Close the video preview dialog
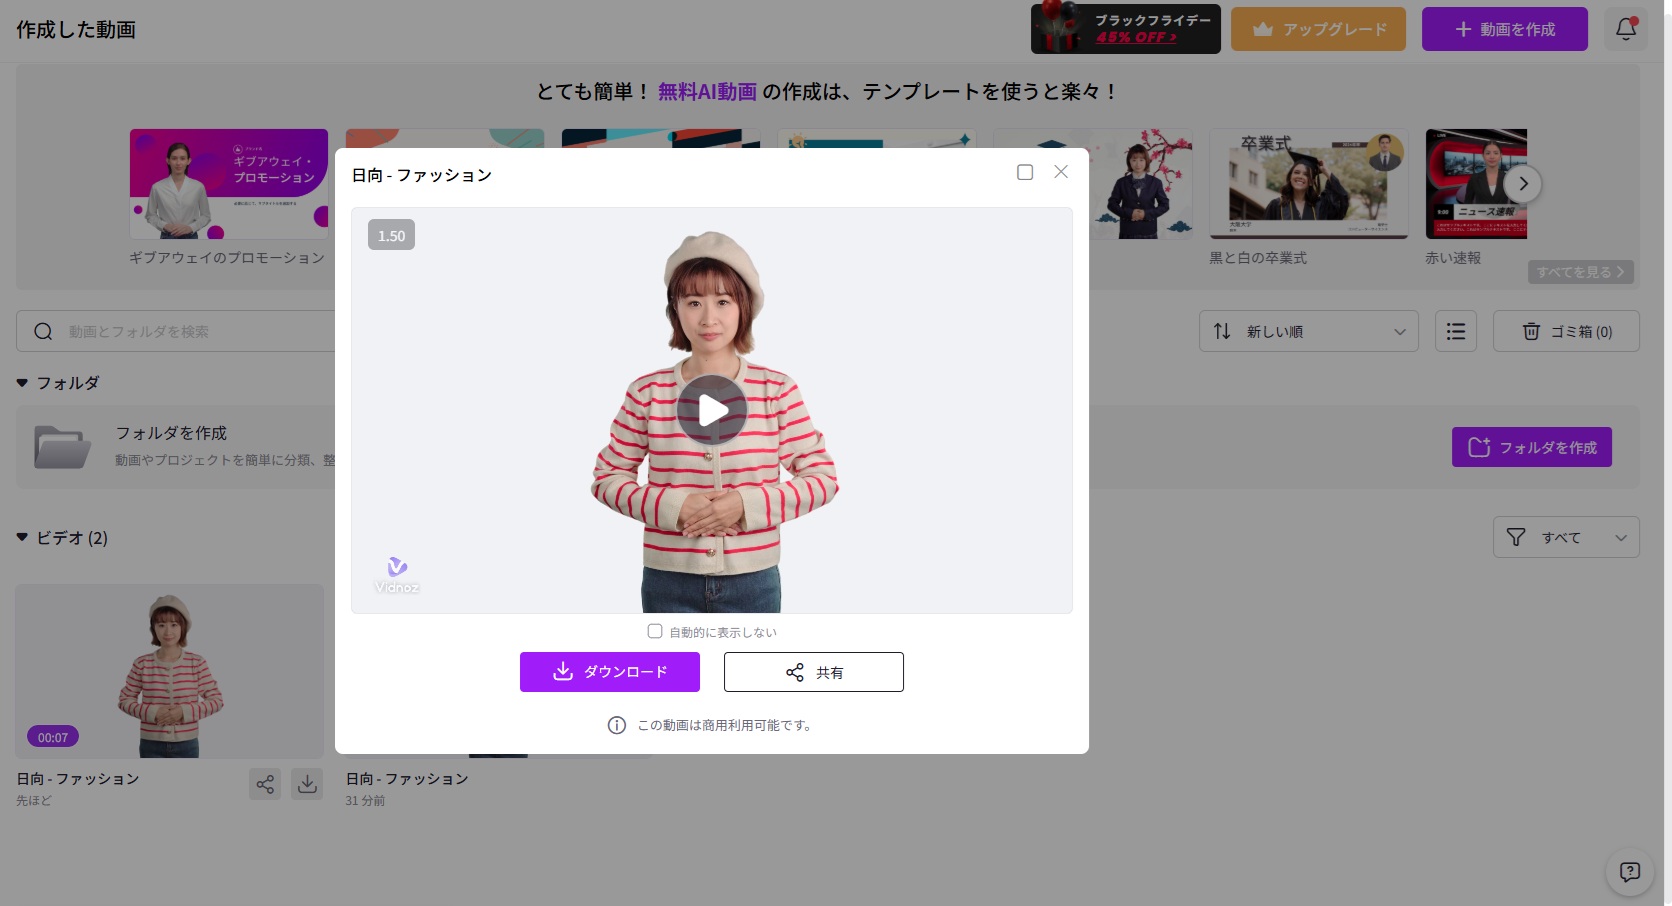Image resolution: width=1672 pixels, height=906 pixels. tap(1061, 172)
